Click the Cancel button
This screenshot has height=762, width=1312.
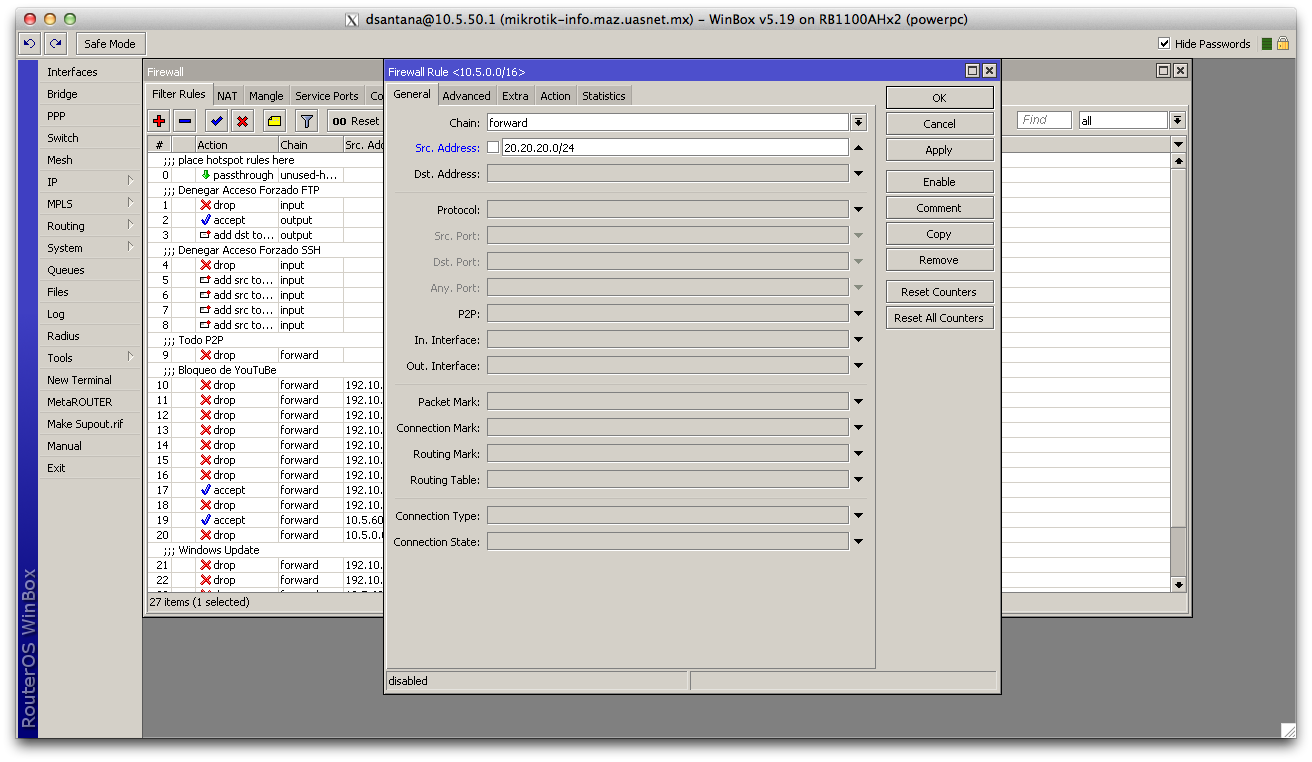pyautogui.click(x=939, y=124)
